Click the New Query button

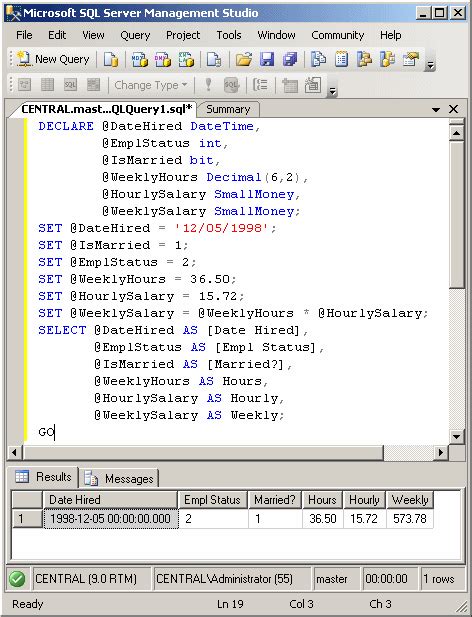53,59
